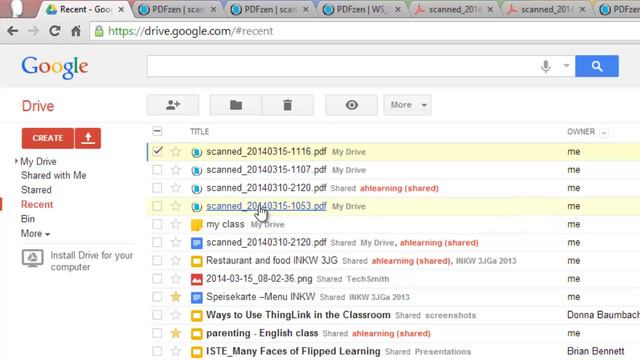Click the TITLE column header
Image resolution: width=640 pixels, height=360 pixels.
199,131
